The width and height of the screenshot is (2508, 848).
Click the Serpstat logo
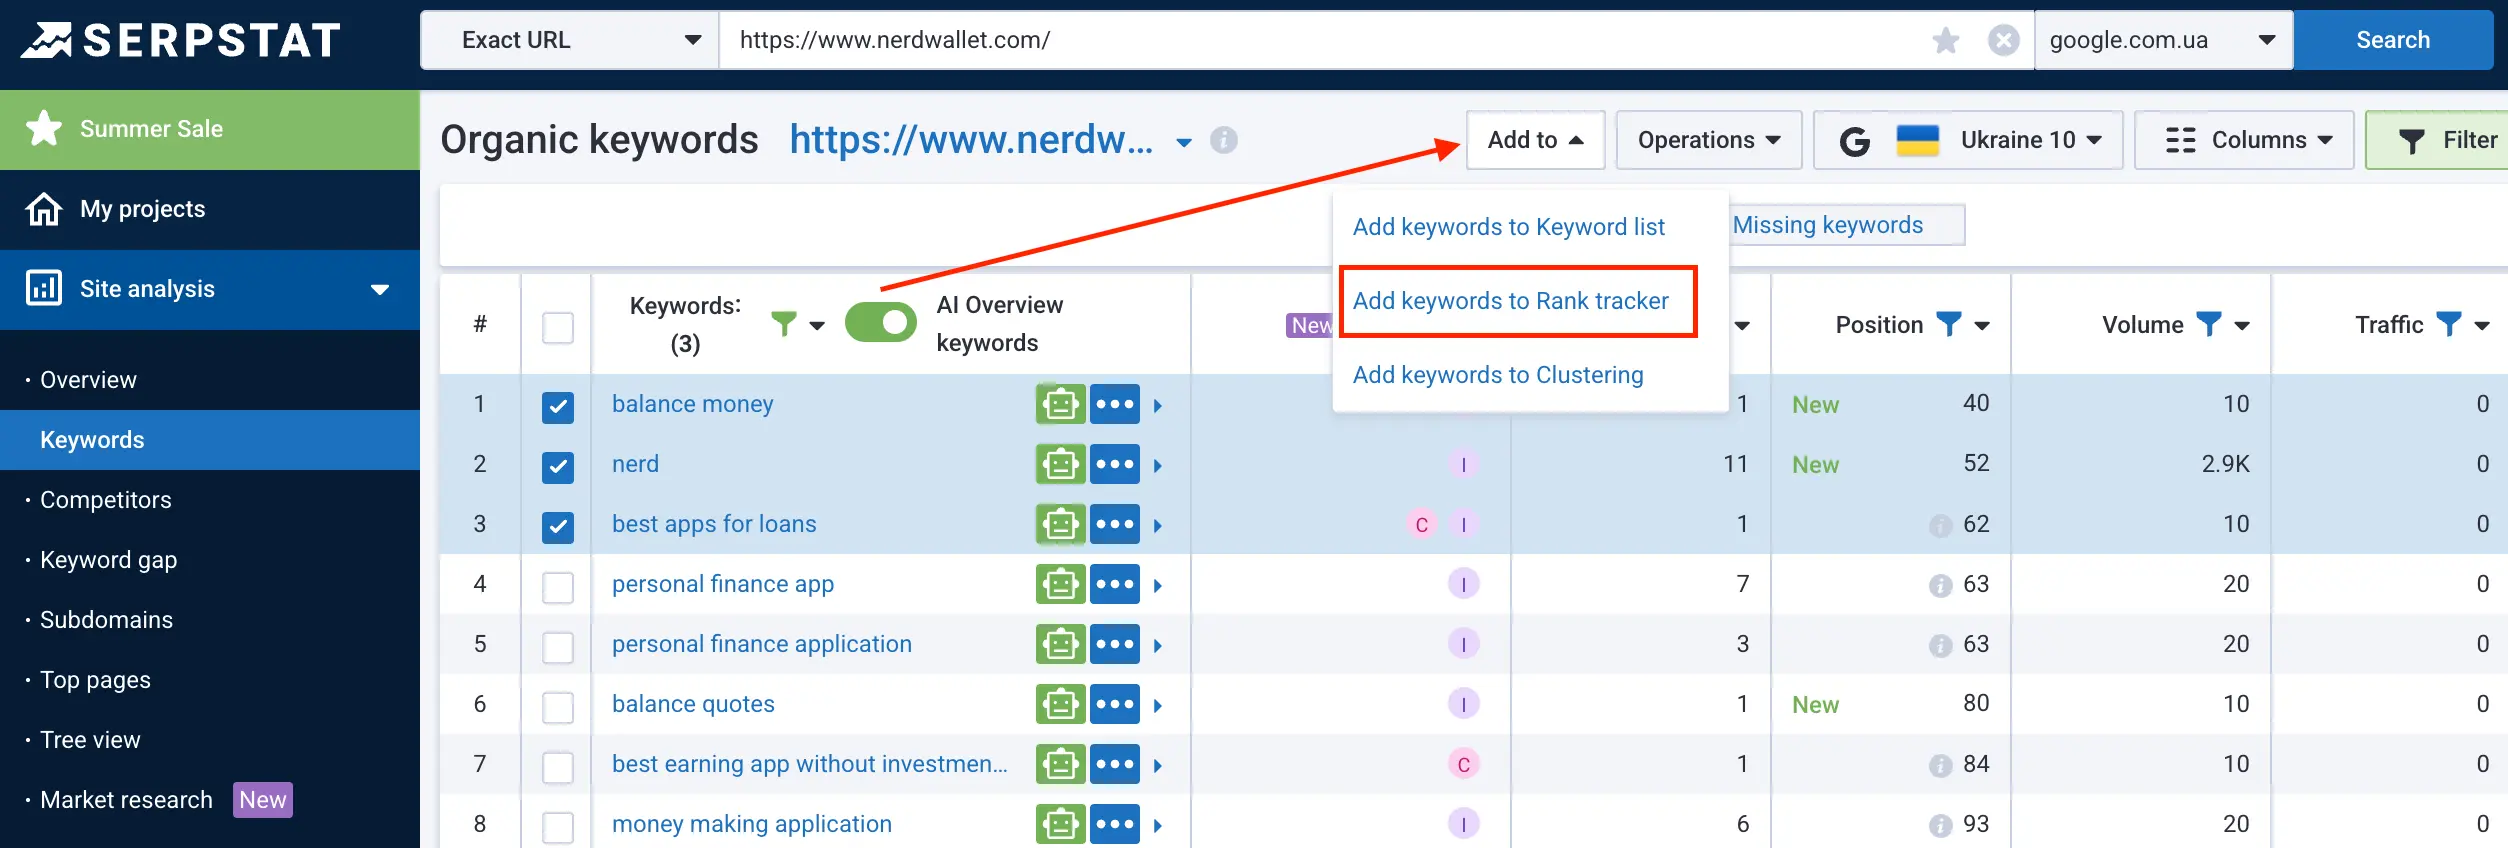pos(181,40)
